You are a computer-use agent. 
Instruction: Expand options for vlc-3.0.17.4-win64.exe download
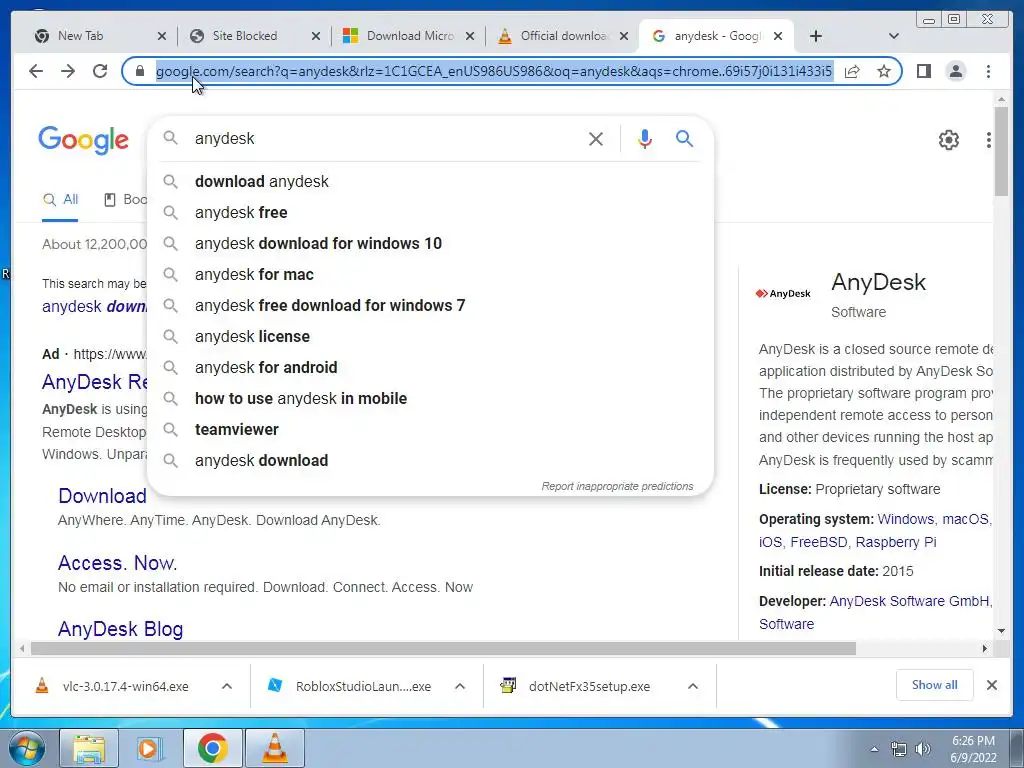[x=227, y=686]
